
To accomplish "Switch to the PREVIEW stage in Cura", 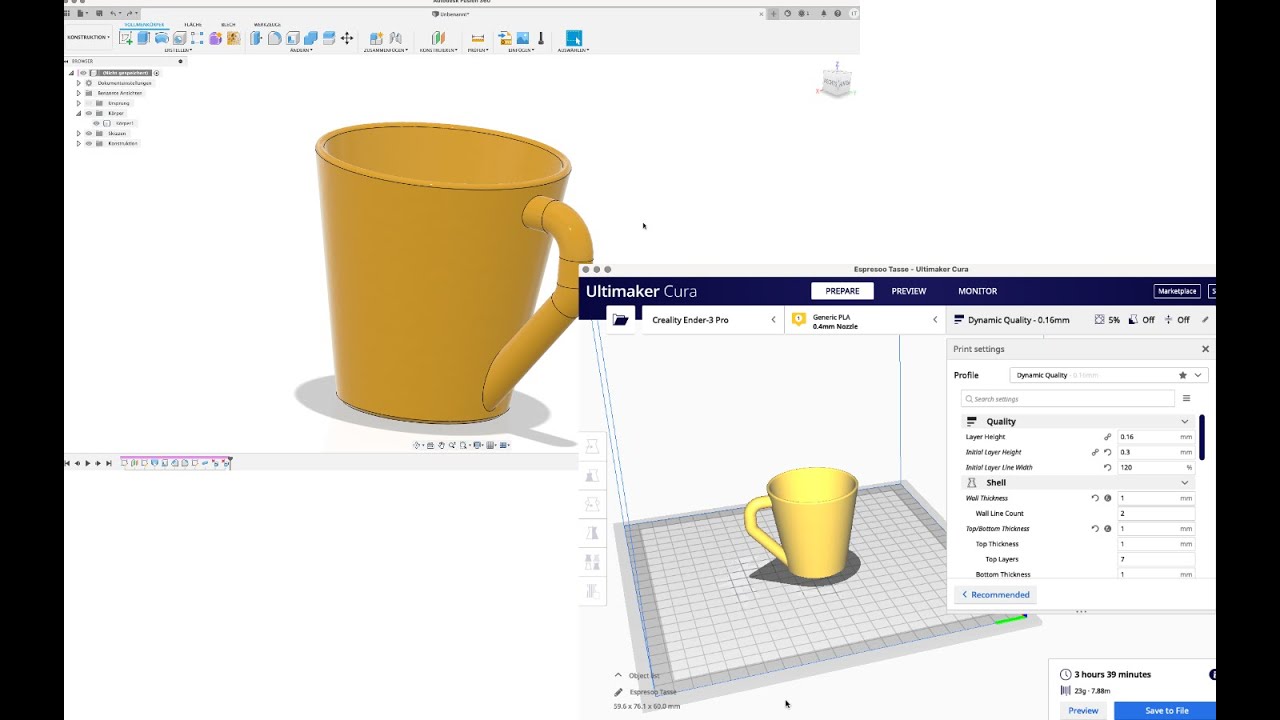I will pyautogui.click(x=909, y=291).
